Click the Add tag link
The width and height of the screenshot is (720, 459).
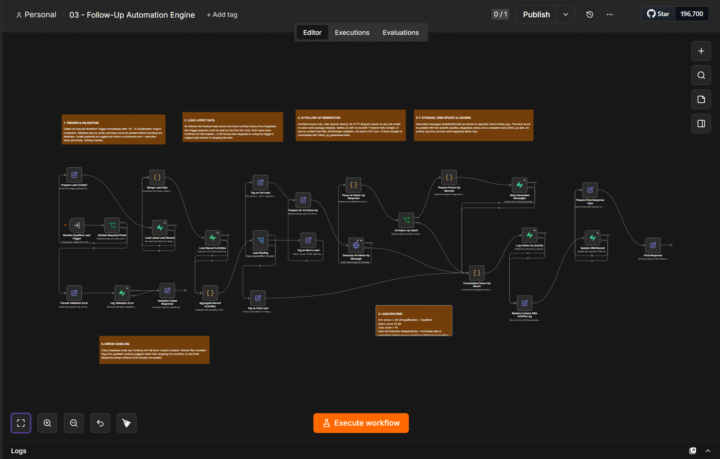pos(222,15)
